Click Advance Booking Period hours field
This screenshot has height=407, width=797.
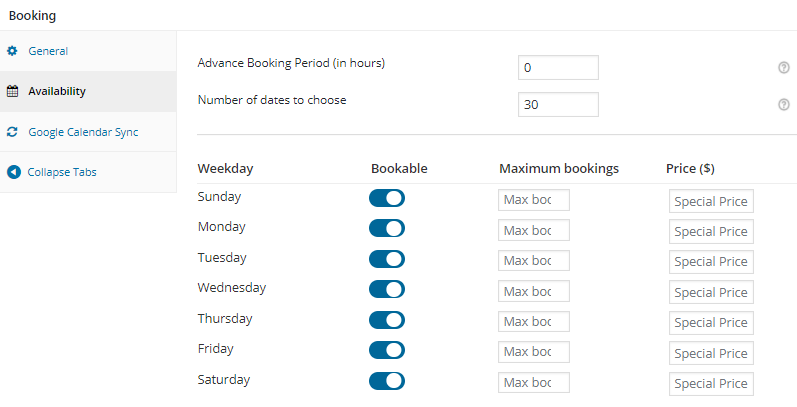click(x=558, y=68)
